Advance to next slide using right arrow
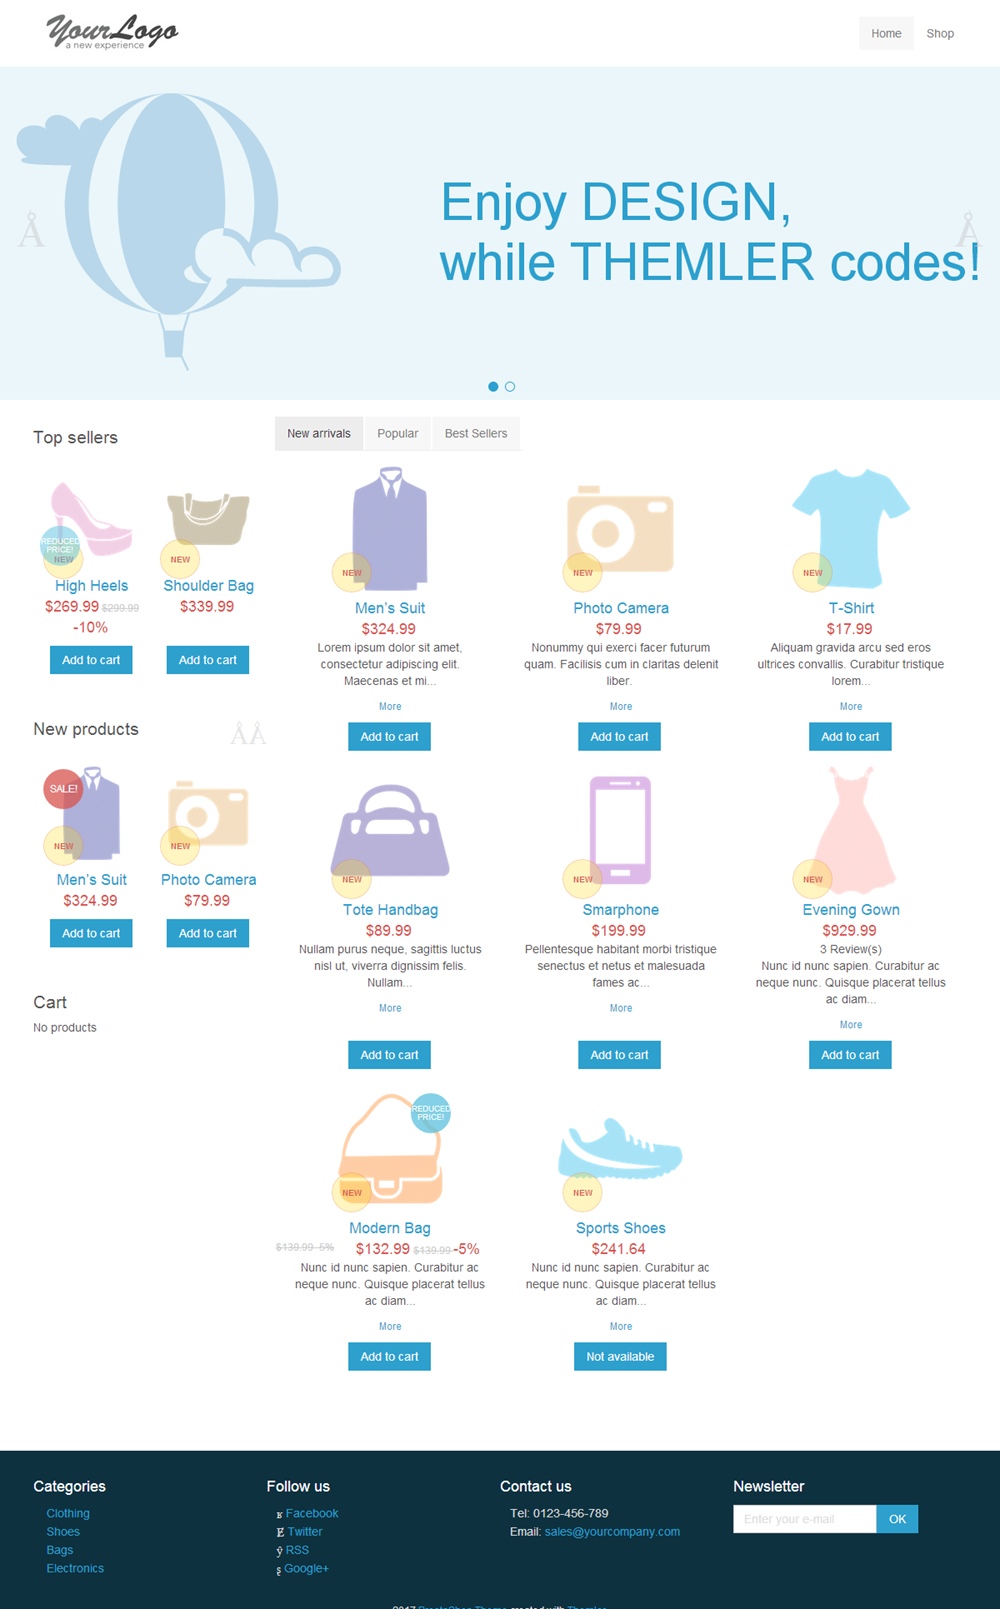Viewport: 1000px width, 1609px height. [967, 231]
